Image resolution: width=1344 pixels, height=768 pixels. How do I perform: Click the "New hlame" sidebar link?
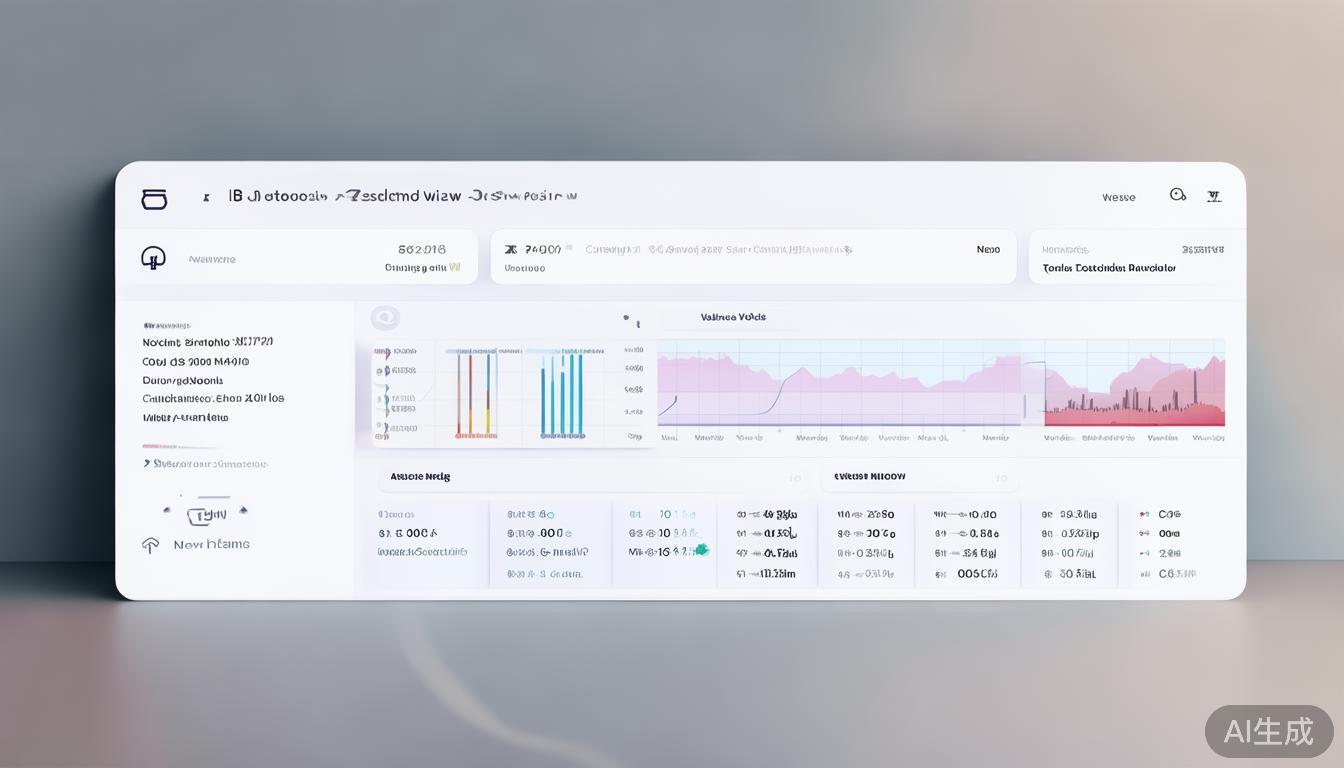(211, 545)
